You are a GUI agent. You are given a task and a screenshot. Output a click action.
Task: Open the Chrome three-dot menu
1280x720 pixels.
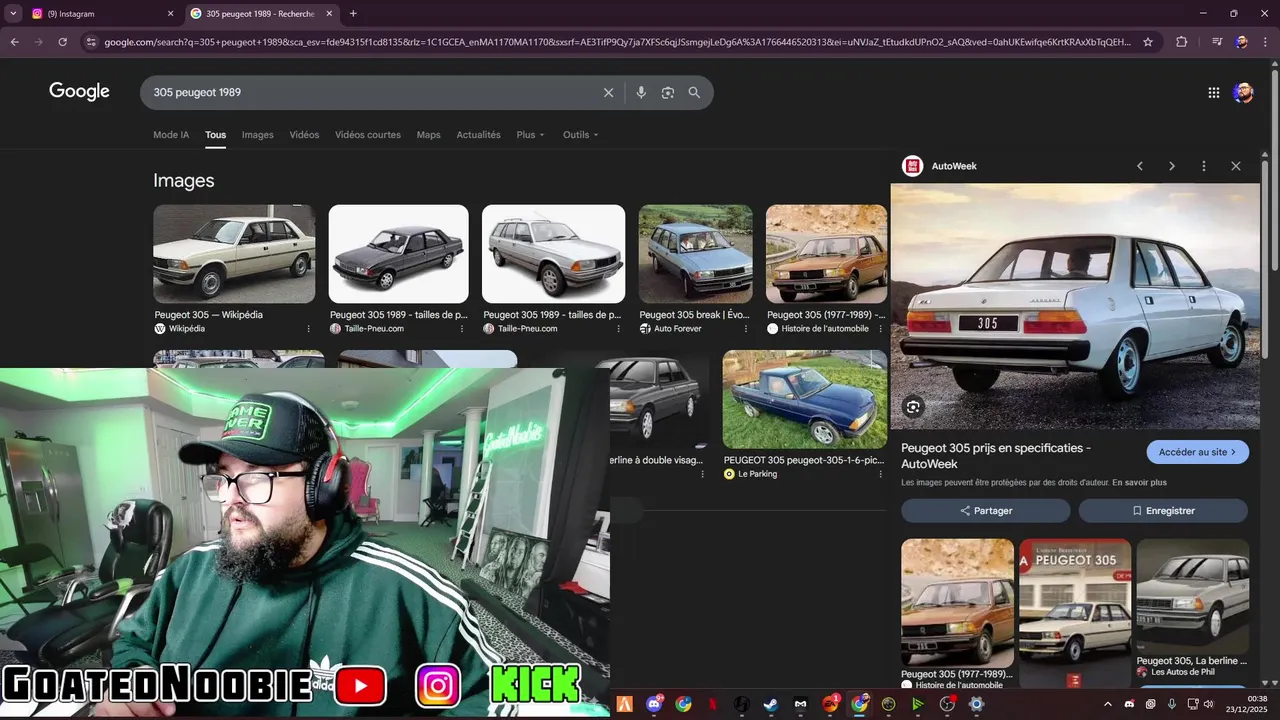click(1266, 42)
